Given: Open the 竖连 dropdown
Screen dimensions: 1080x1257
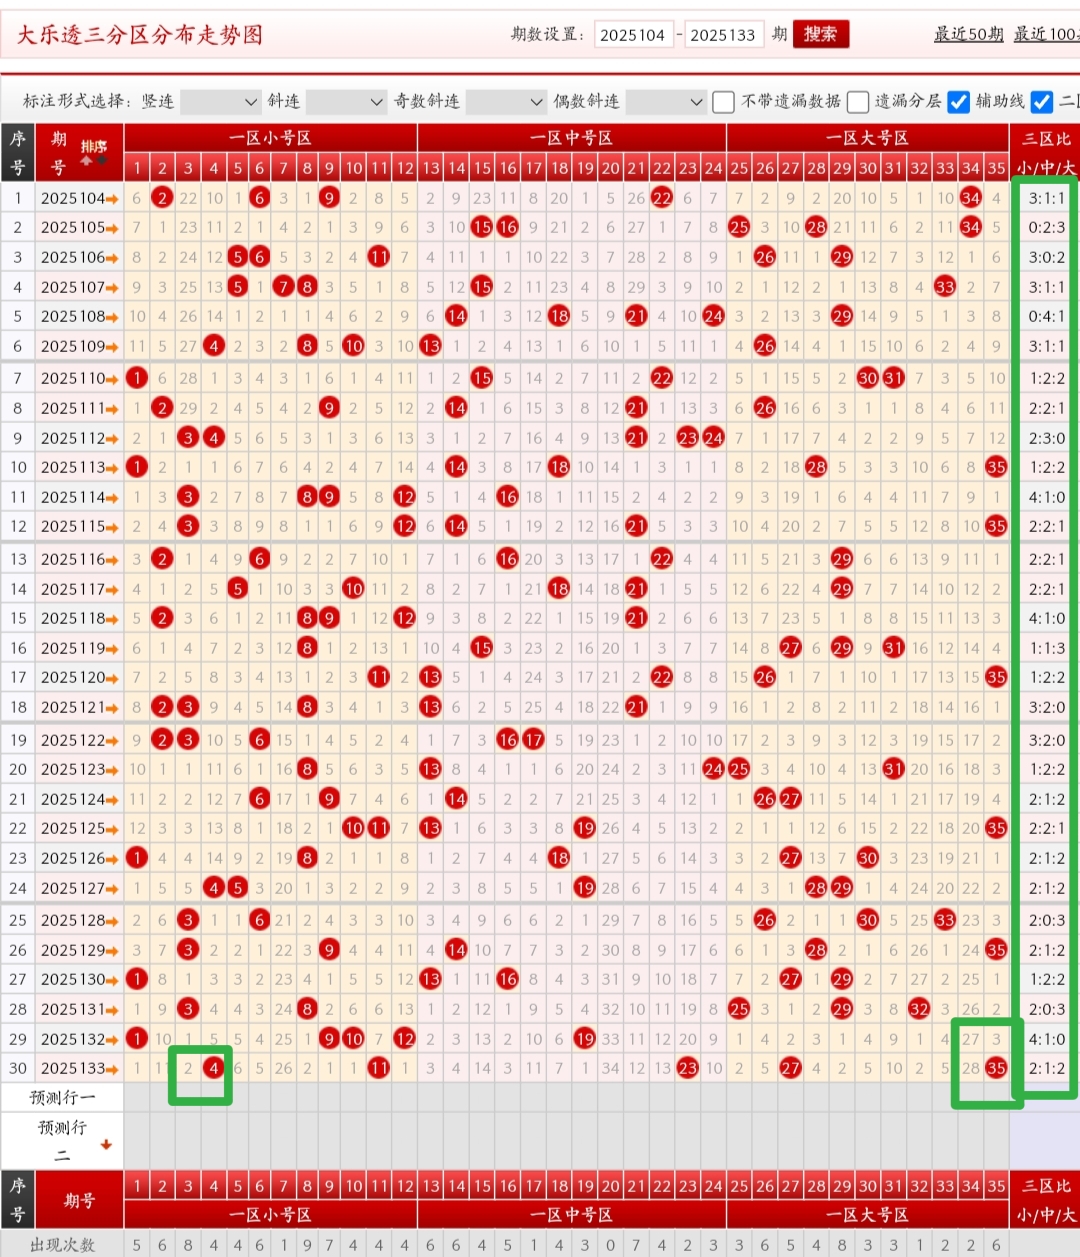Looking at the screenshot, I should click(220, 102).
